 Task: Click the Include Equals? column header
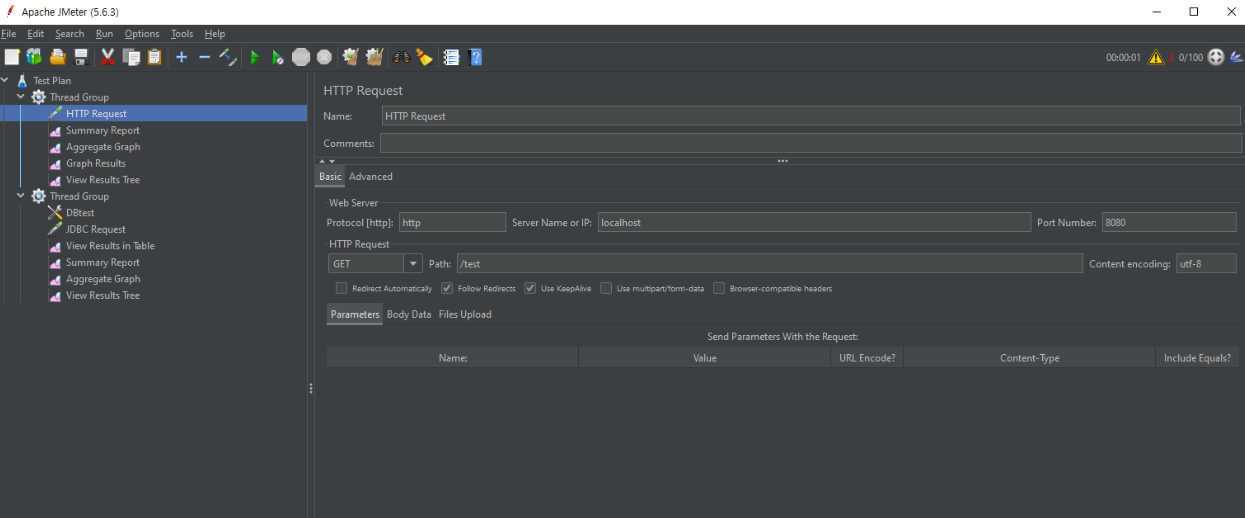[1197, 358]
